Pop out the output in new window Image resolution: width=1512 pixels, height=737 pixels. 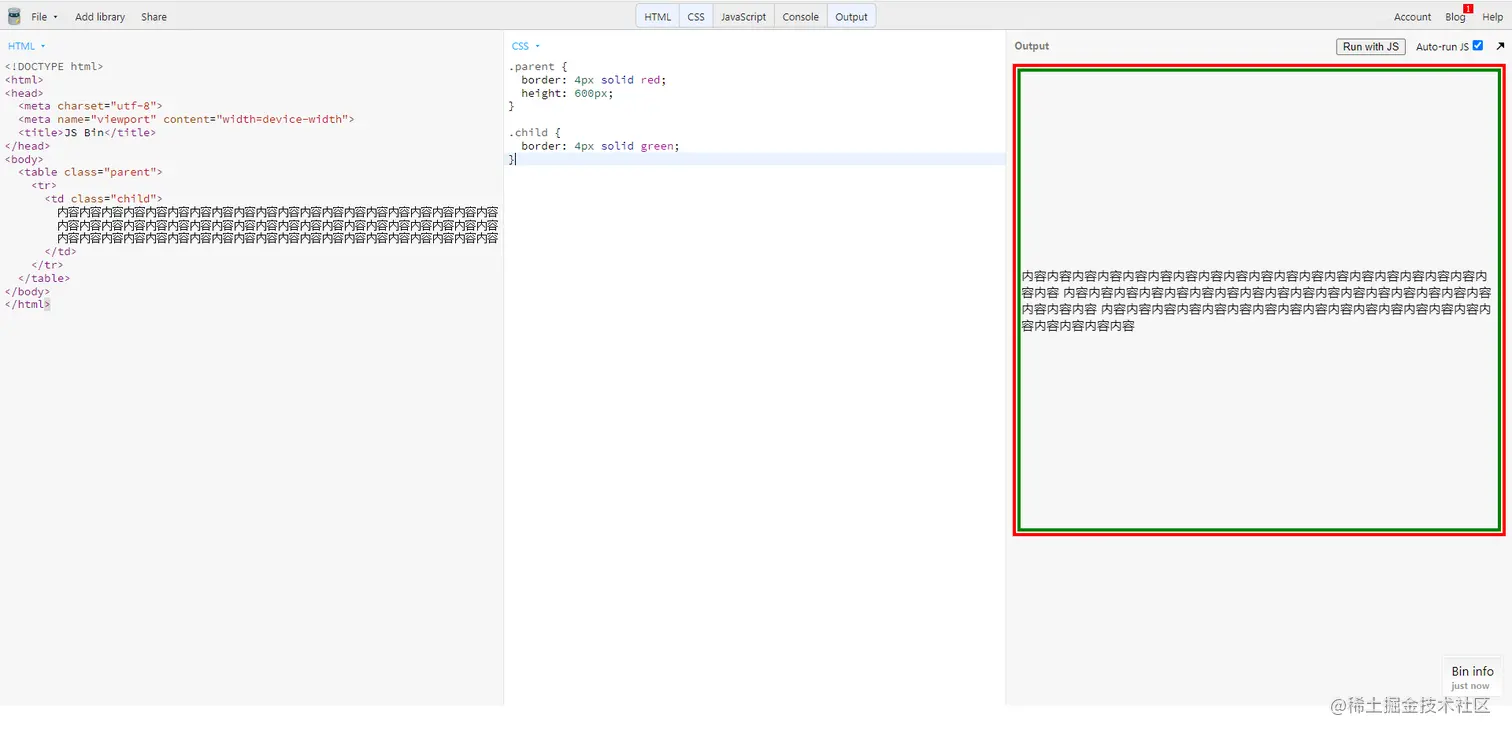click(1500, 46)
